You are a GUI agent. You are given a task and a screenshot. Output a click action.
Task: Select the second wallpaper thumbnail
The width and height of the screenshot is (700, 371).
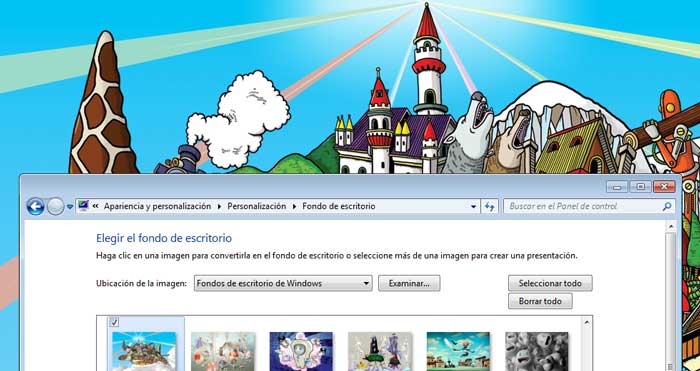223,351
